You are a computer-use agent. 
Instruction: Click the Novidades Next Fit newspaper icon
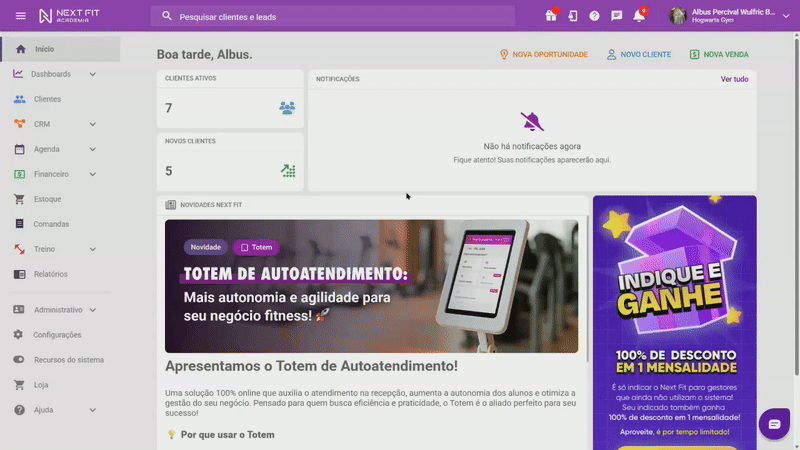pos(170,205)
